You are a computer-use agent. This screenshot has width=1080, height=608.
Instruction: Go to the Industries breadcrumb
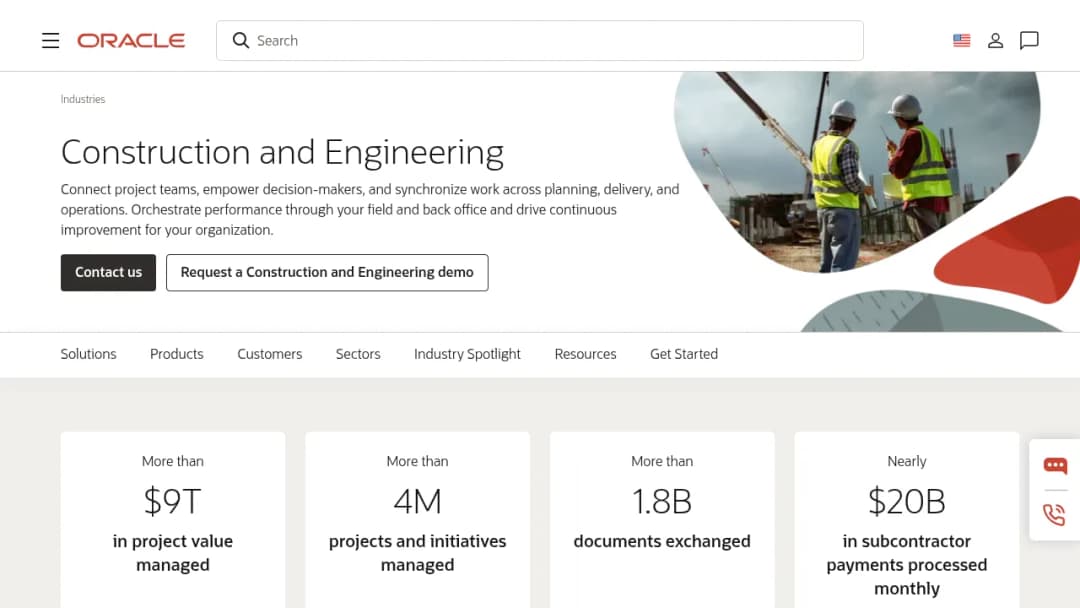point(83,99)
